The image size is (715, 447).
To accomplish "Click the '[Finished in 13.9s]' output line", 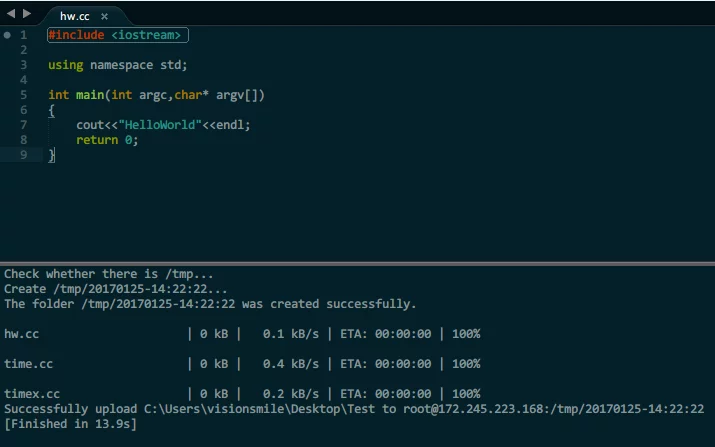I will tap(70, 424).
